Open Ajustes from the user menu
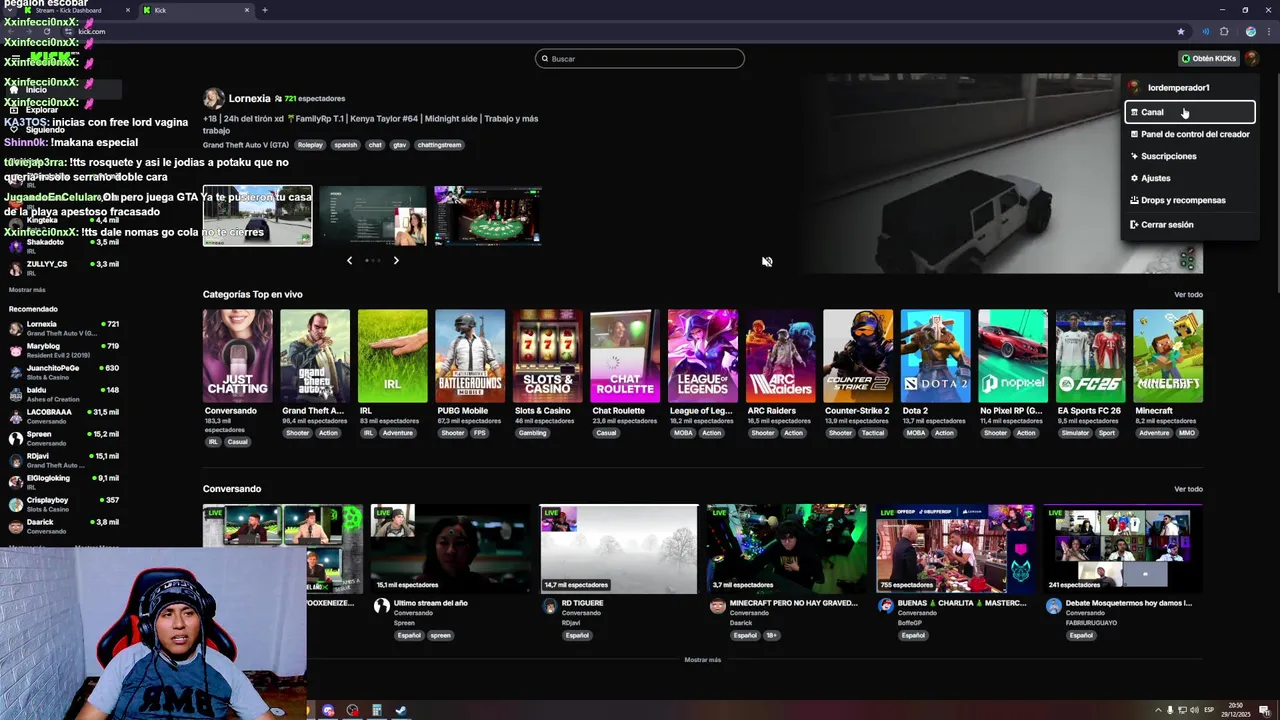This screenshot has width=1280, height=720. pos(1190,178)
